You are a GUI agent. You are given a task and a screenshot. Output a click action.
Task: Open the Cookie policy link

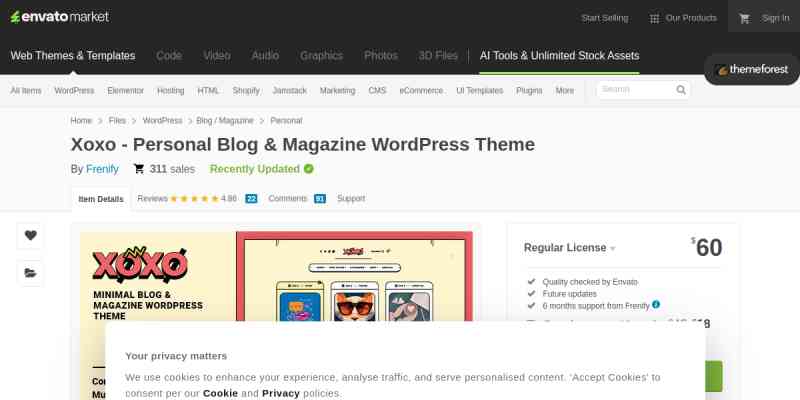220,393
